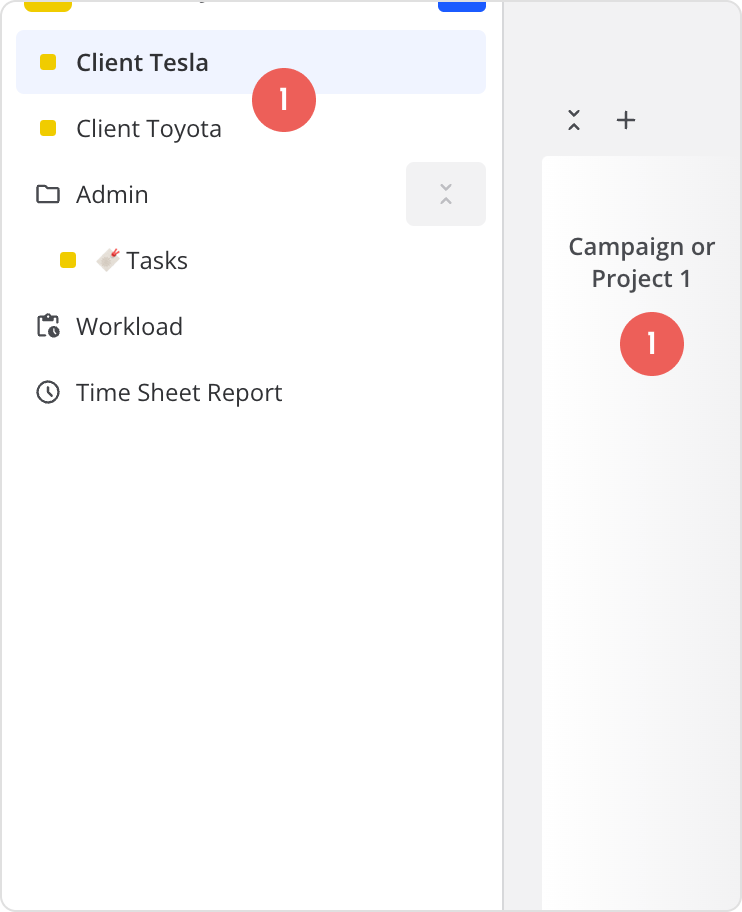
Task: Collapse all columns with the board chevron icon
Action: click(x=574, y=120)
